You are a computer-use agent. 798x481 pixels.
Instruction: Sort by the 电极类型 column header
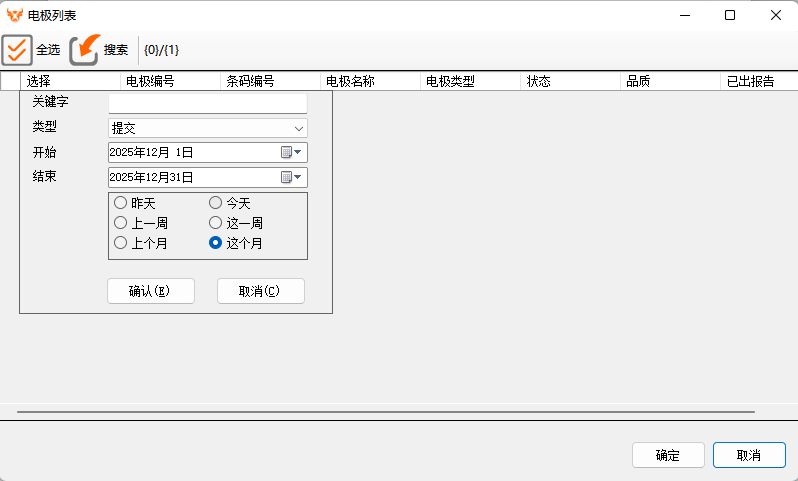[470, 81]
